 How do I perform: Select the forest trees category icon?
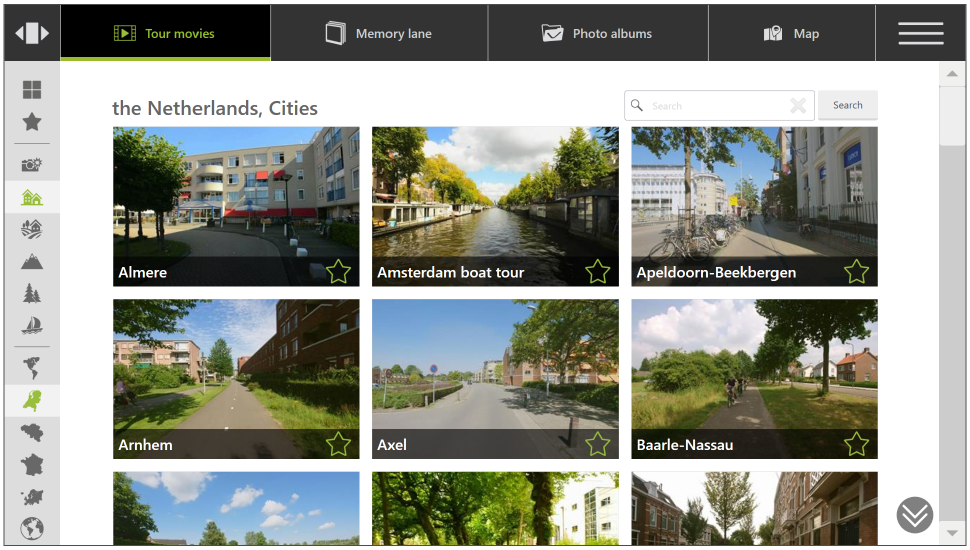pos(32,294)
